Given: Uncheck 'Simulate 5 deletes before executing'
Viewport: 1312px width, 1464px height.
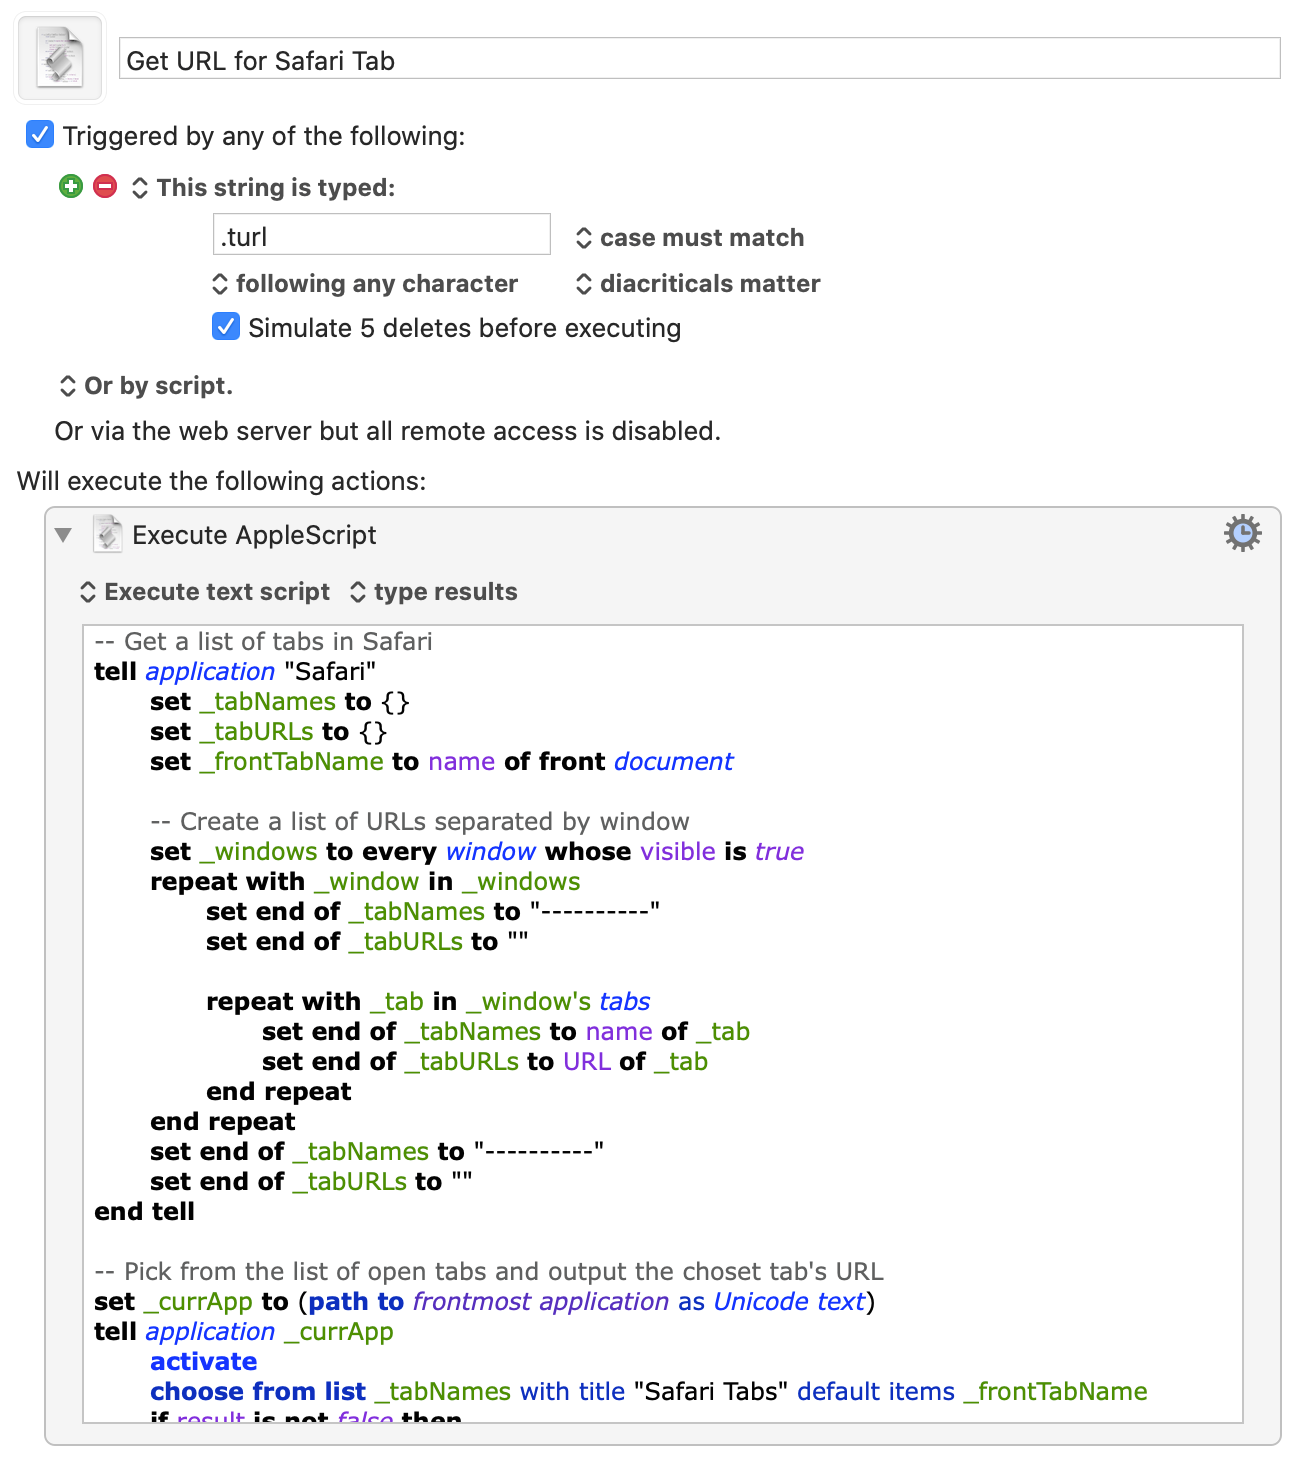Looking at the screenshot, I should click(x=226, y=327).
